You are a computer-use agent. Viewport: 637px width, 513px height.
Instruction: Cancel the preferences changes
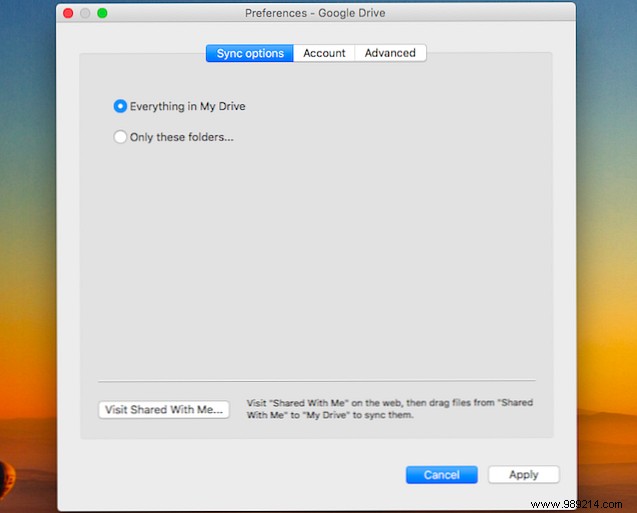tap(442, 475)
